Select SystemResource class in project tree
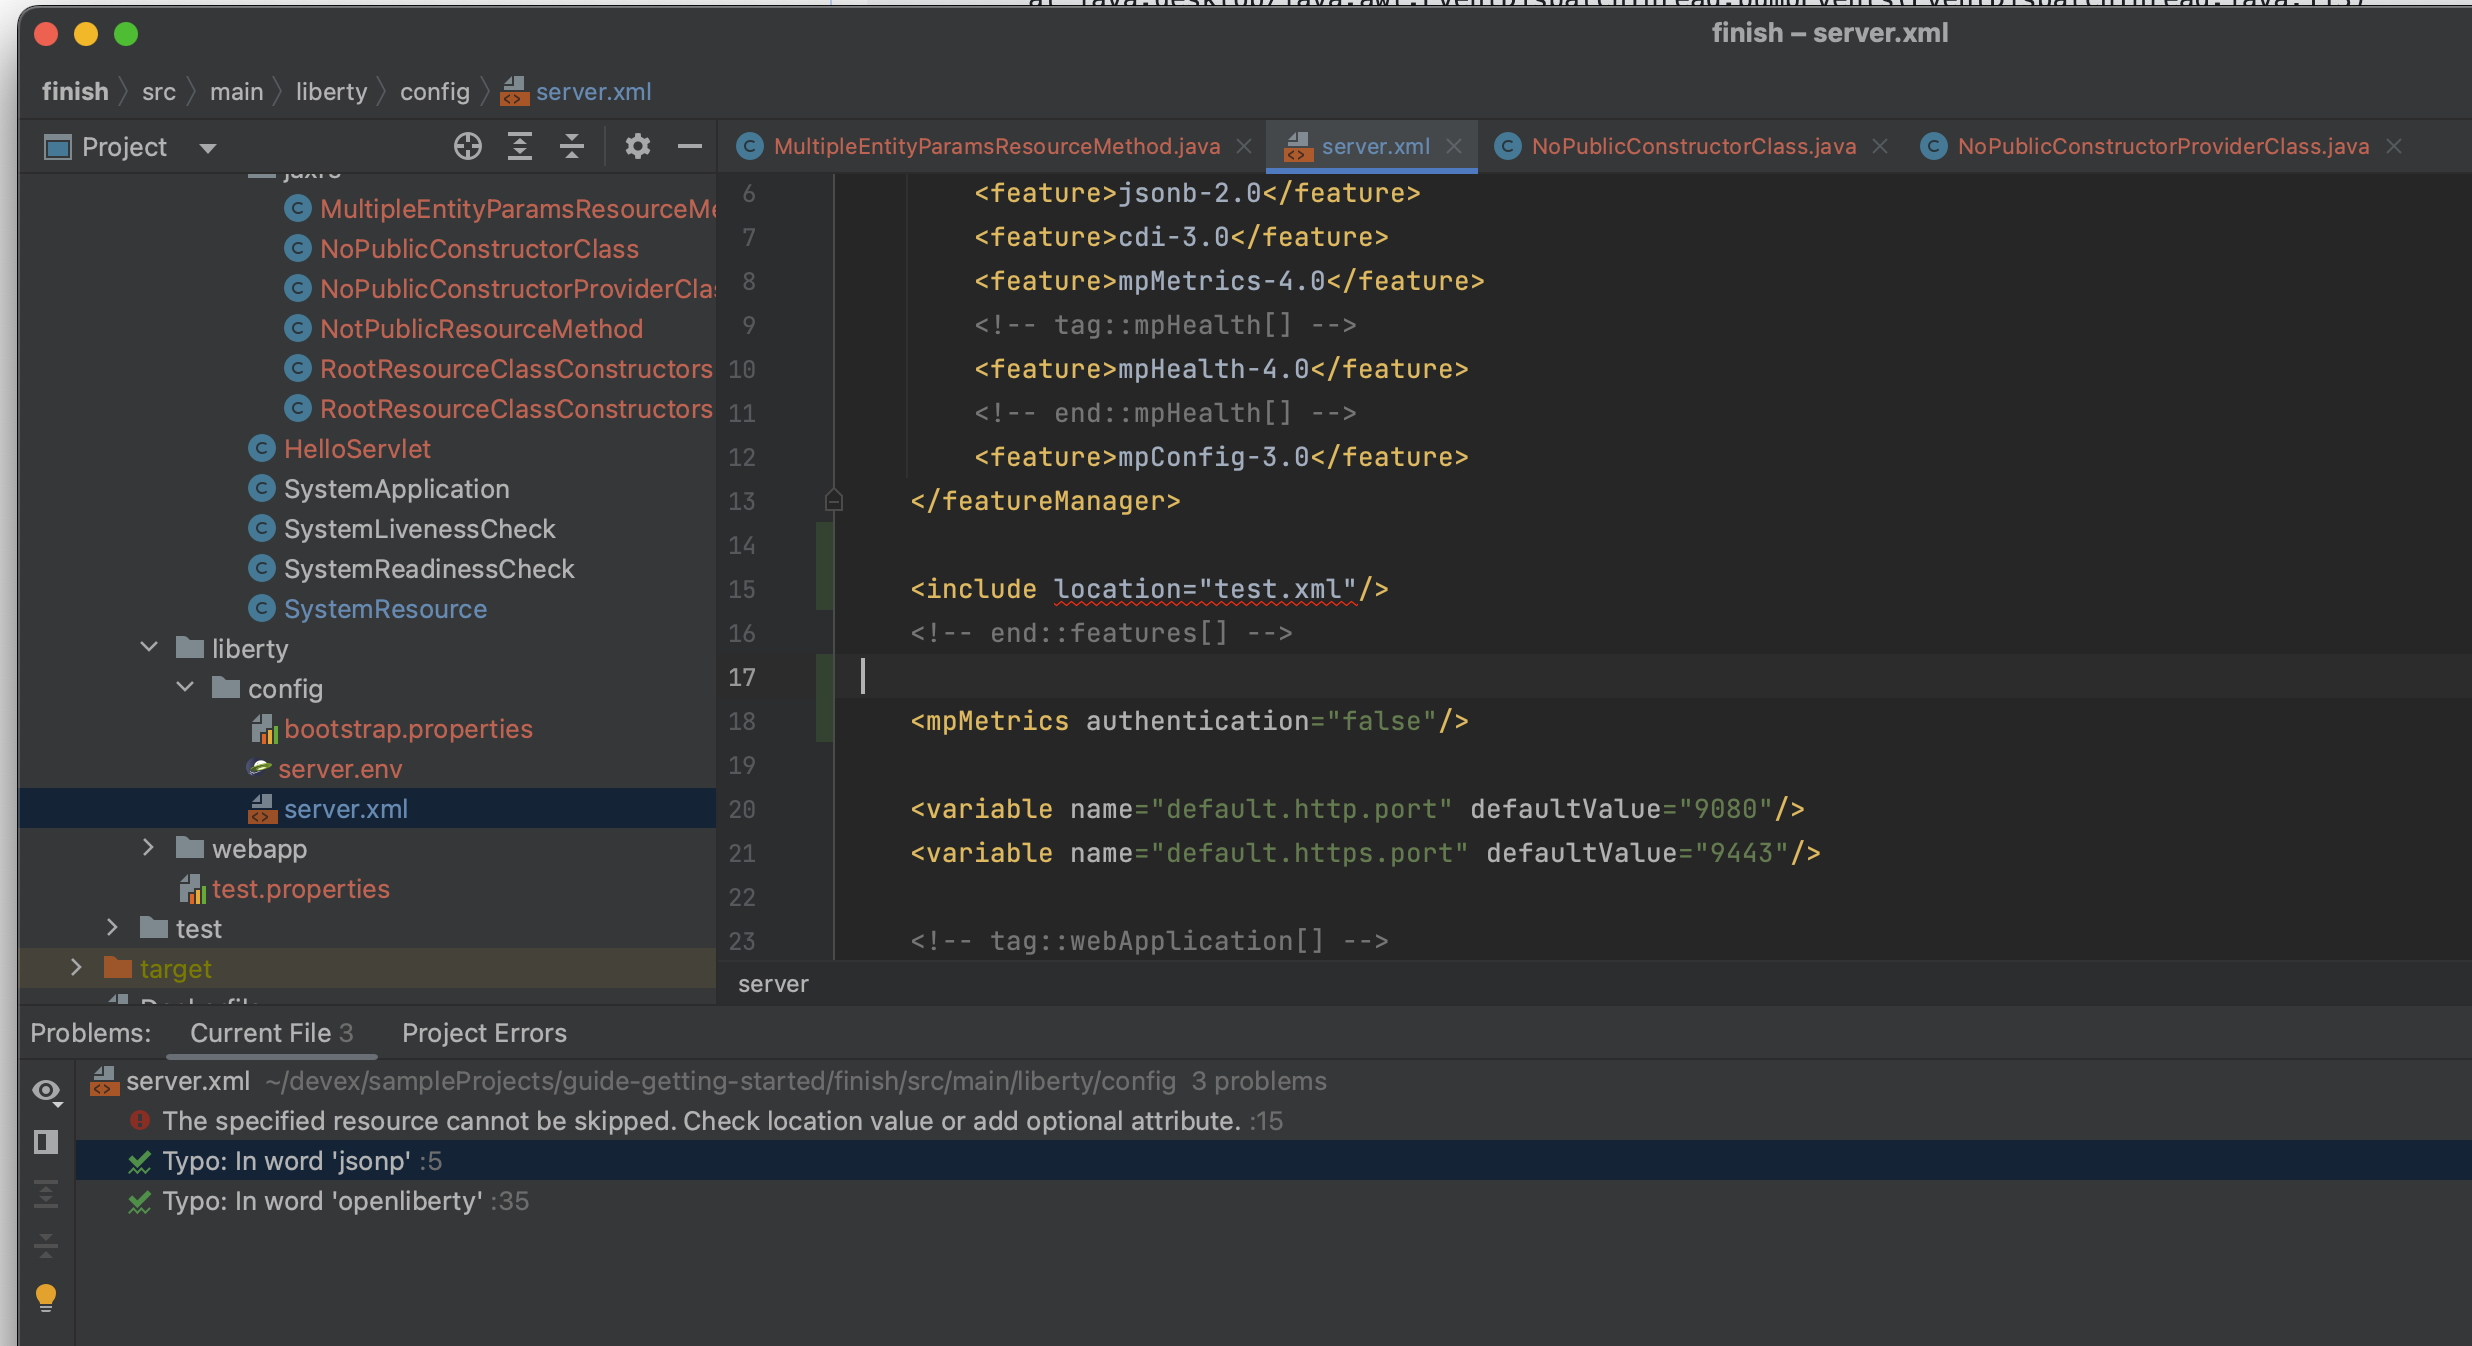The image size is (2472, 1346). (385, 609)
